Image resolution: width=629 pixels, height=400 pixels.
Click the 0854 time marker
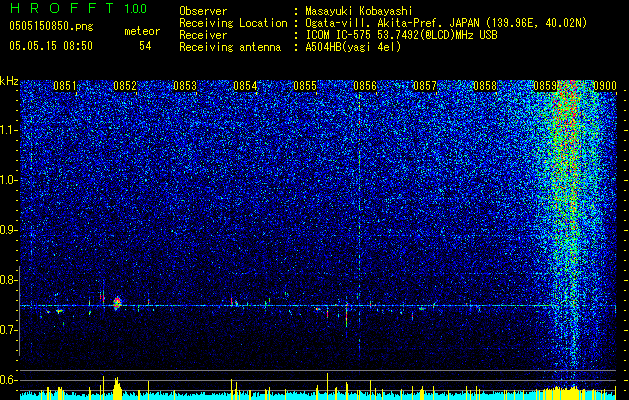245,86
